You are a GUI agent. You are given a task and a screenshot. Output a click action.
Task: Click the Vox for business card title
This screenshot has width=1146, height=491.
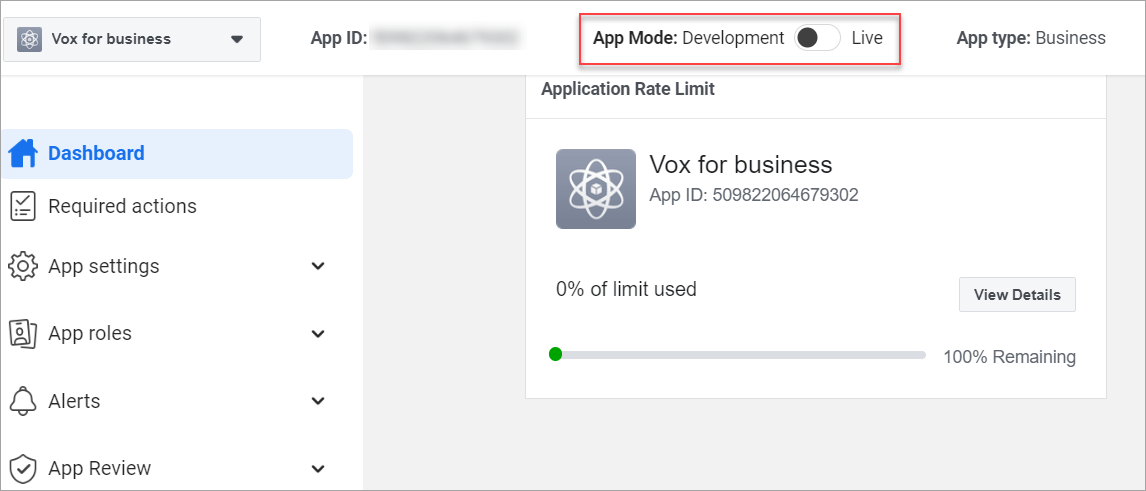[741, 164]
